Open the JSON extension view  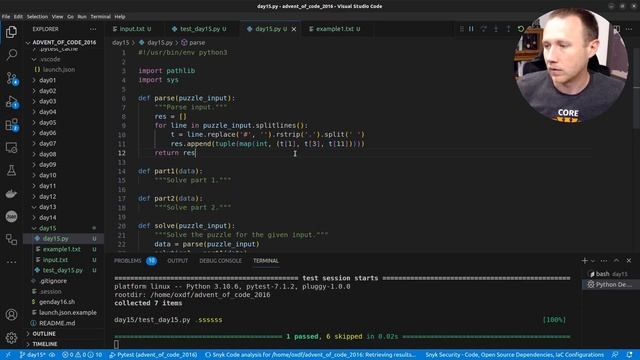[11, 216]
